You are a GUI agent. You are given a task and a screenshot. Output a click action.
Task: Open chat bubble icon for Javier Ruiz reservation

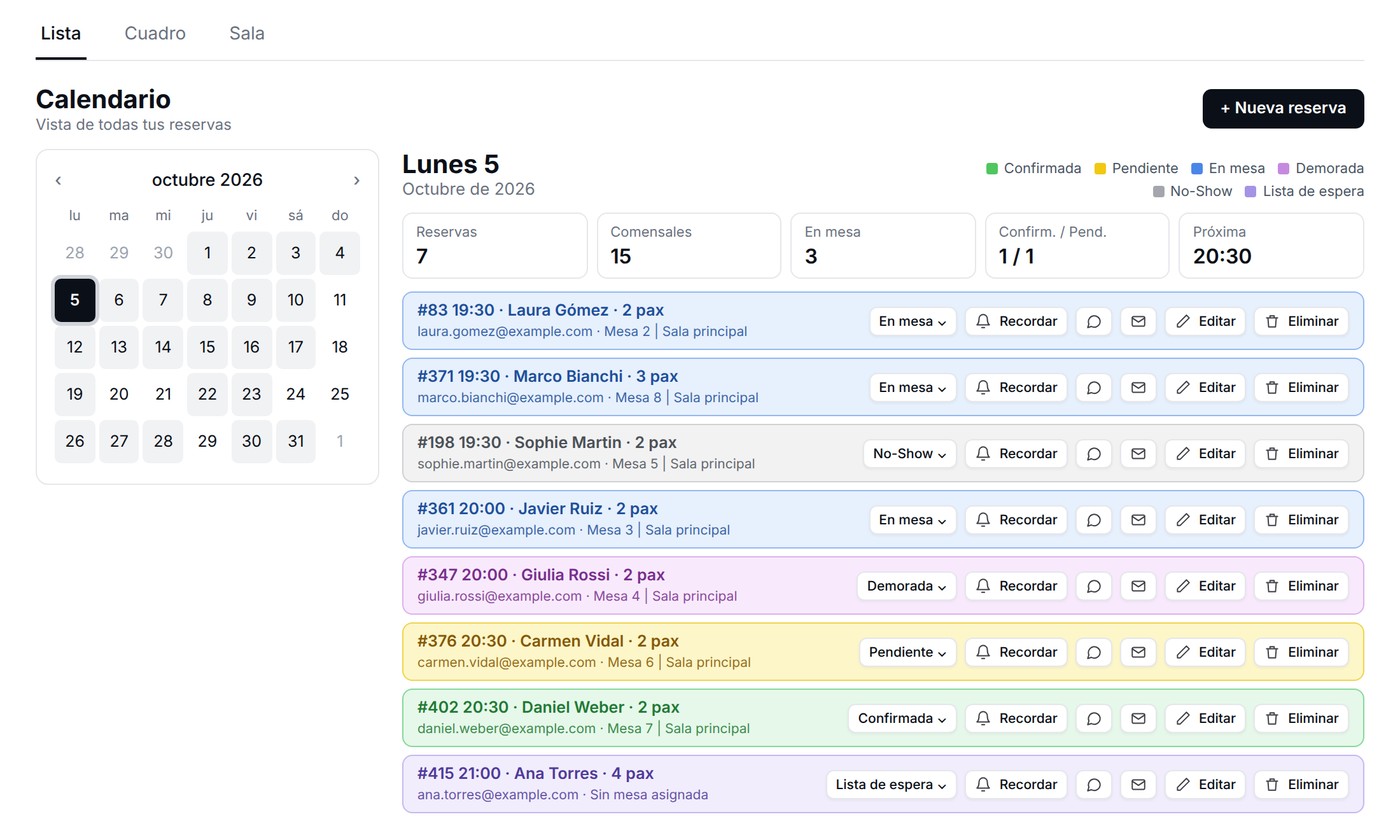1093,519
